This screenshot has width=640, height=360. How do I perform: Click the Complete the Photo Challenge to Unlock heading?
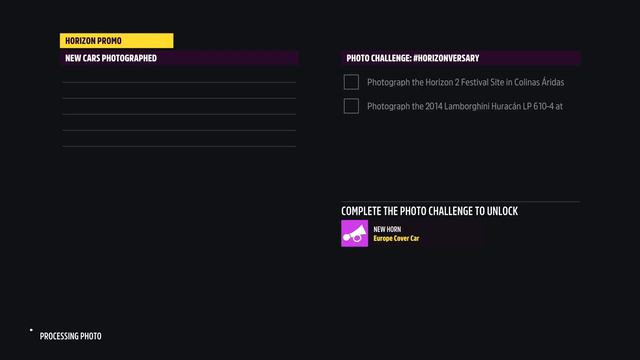click(429, 211)
